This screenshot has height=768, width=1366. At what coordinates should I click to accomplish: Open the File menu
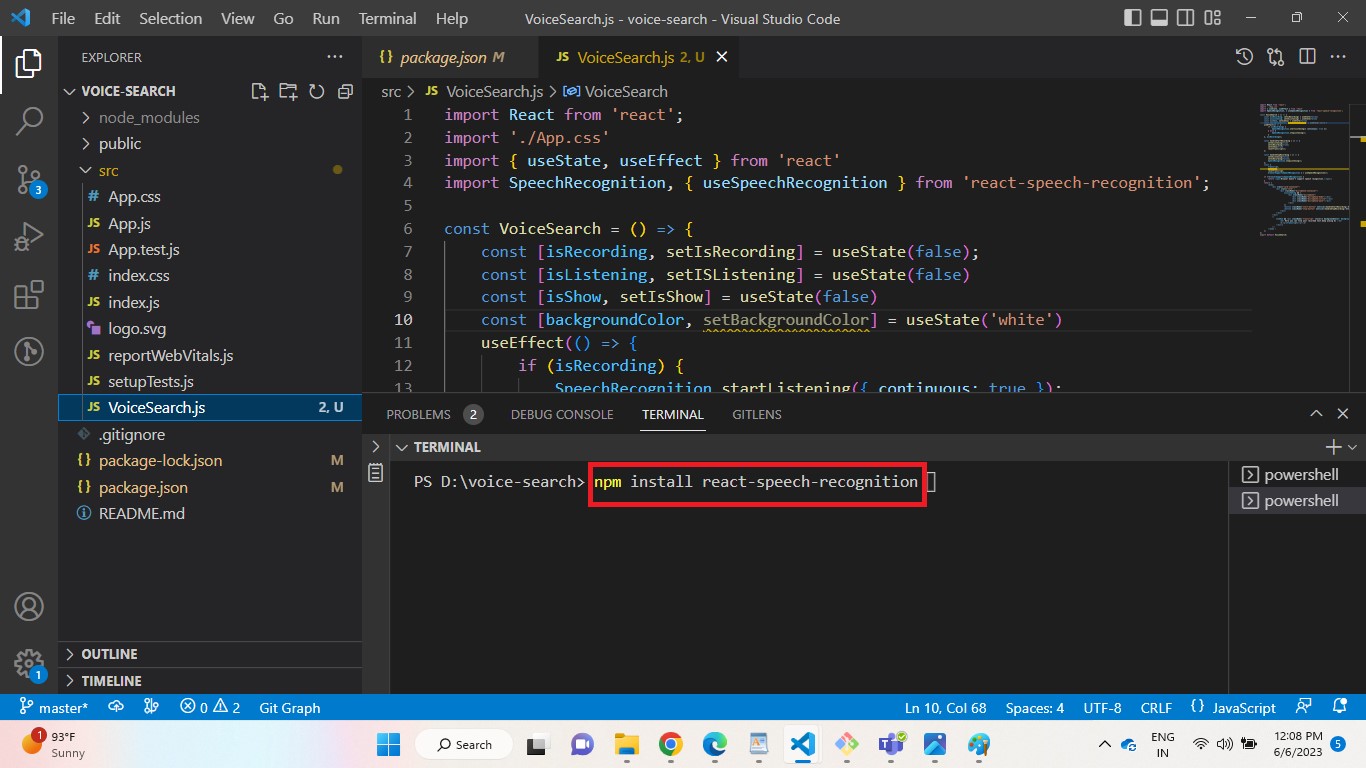coord(62,18)
